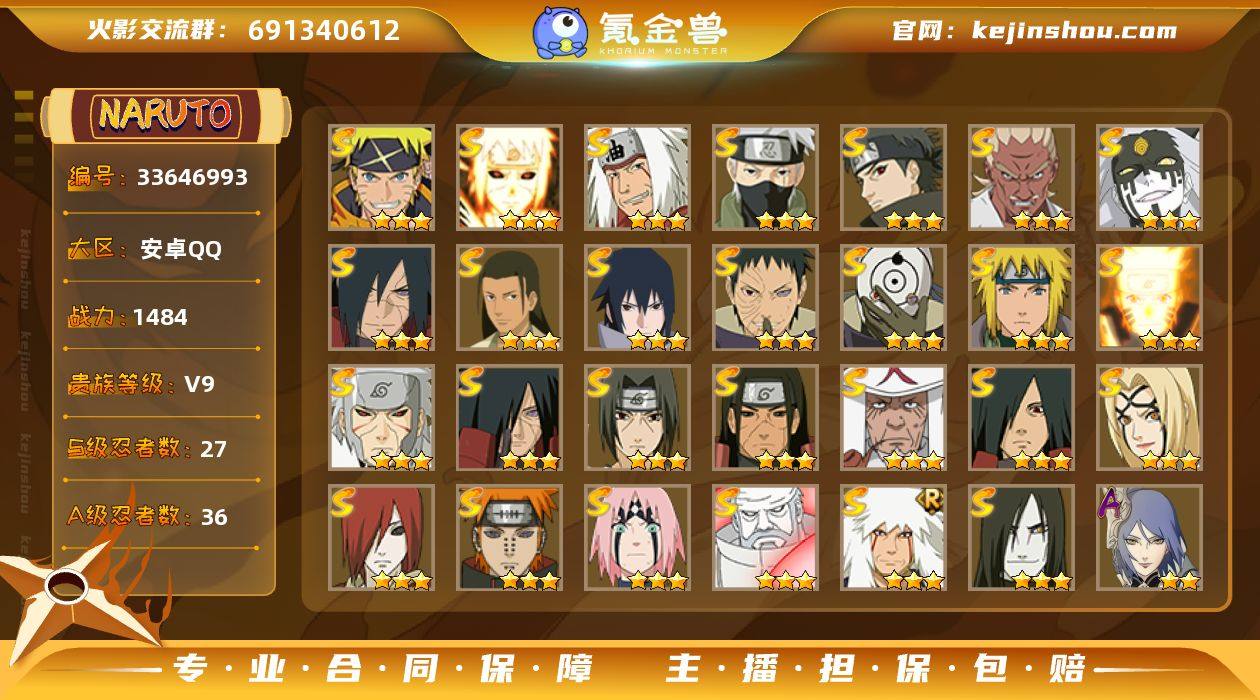Select the pink-haired Sakura ninja portrait
Viewport: 1260px width, 700px height.
click(637, 538)
